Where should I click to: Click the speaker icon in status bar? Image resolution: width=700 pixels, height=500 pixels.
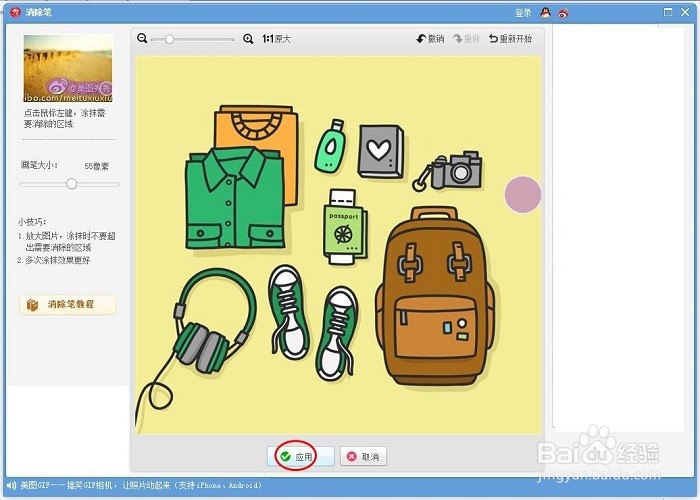click(x=12, y=485)
